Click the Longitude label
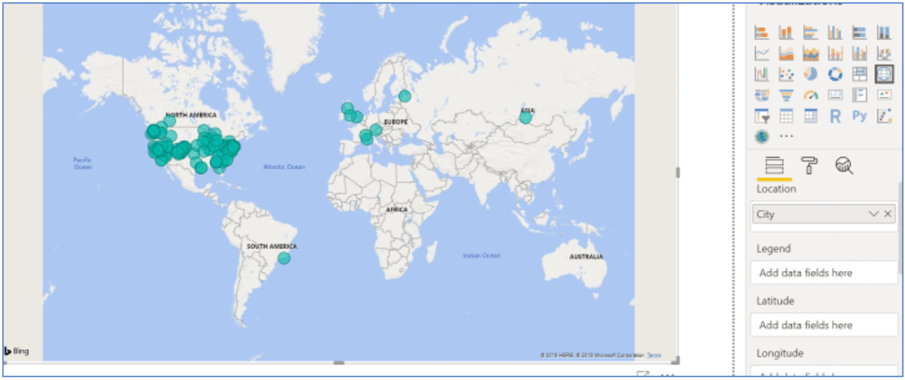 (x=780, y=353)
